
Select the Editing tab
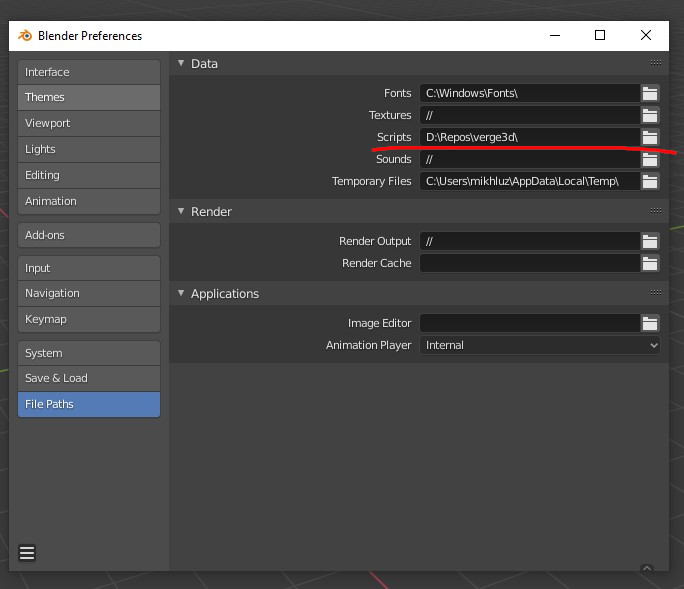click(89, 175)
